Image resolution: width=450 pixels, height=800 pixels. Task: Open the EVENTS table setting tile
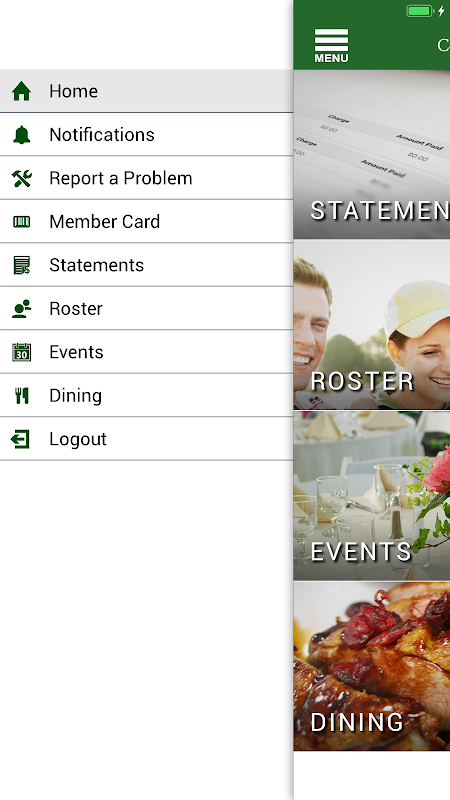pyautogui.click(x=372, y=496)
